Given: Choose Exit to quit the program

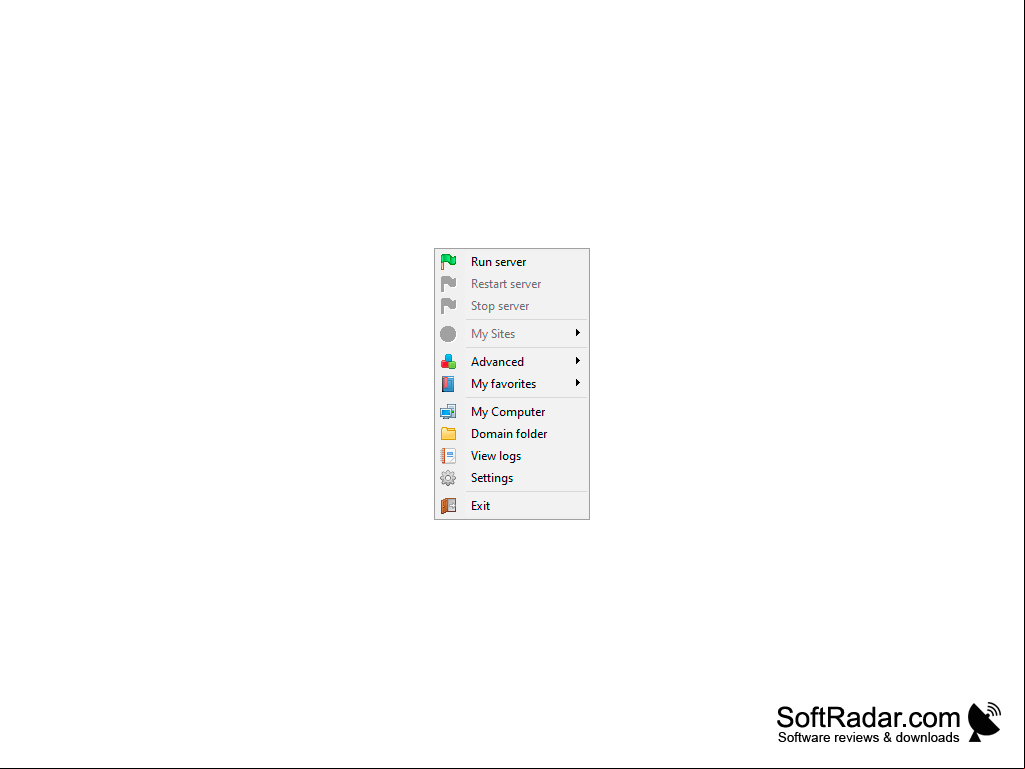Looking at the screenshot, I should [x=512, y=505].
